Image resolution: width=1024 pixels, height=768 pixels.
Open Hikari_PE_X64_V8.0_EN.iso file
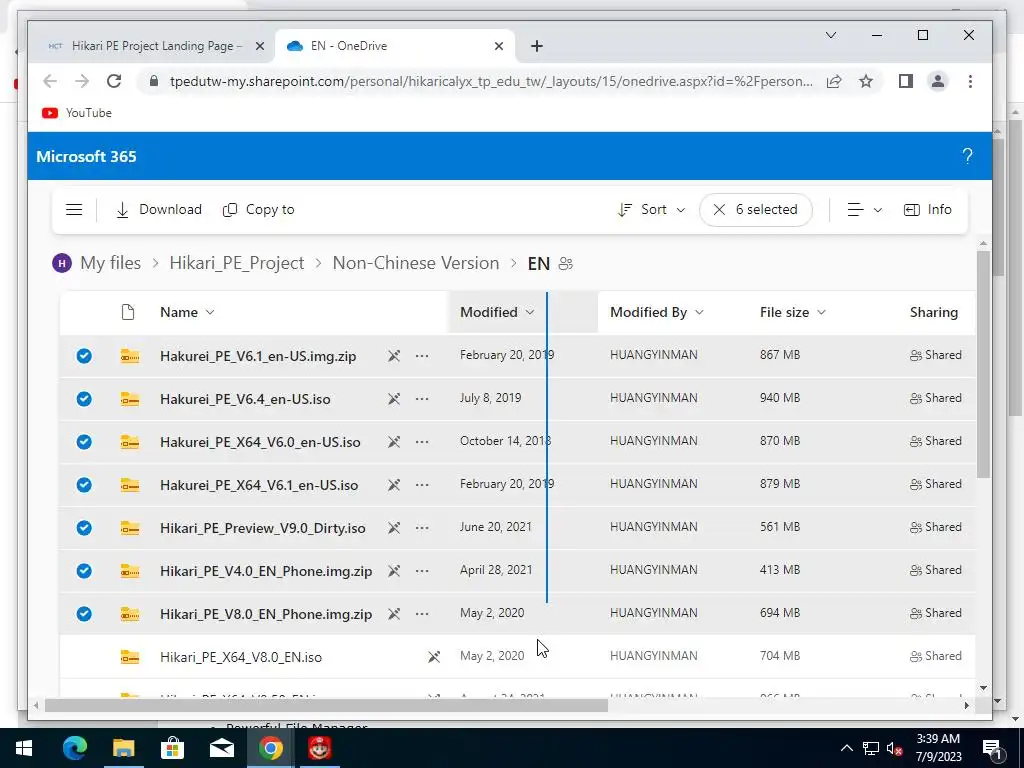point(241,658)
